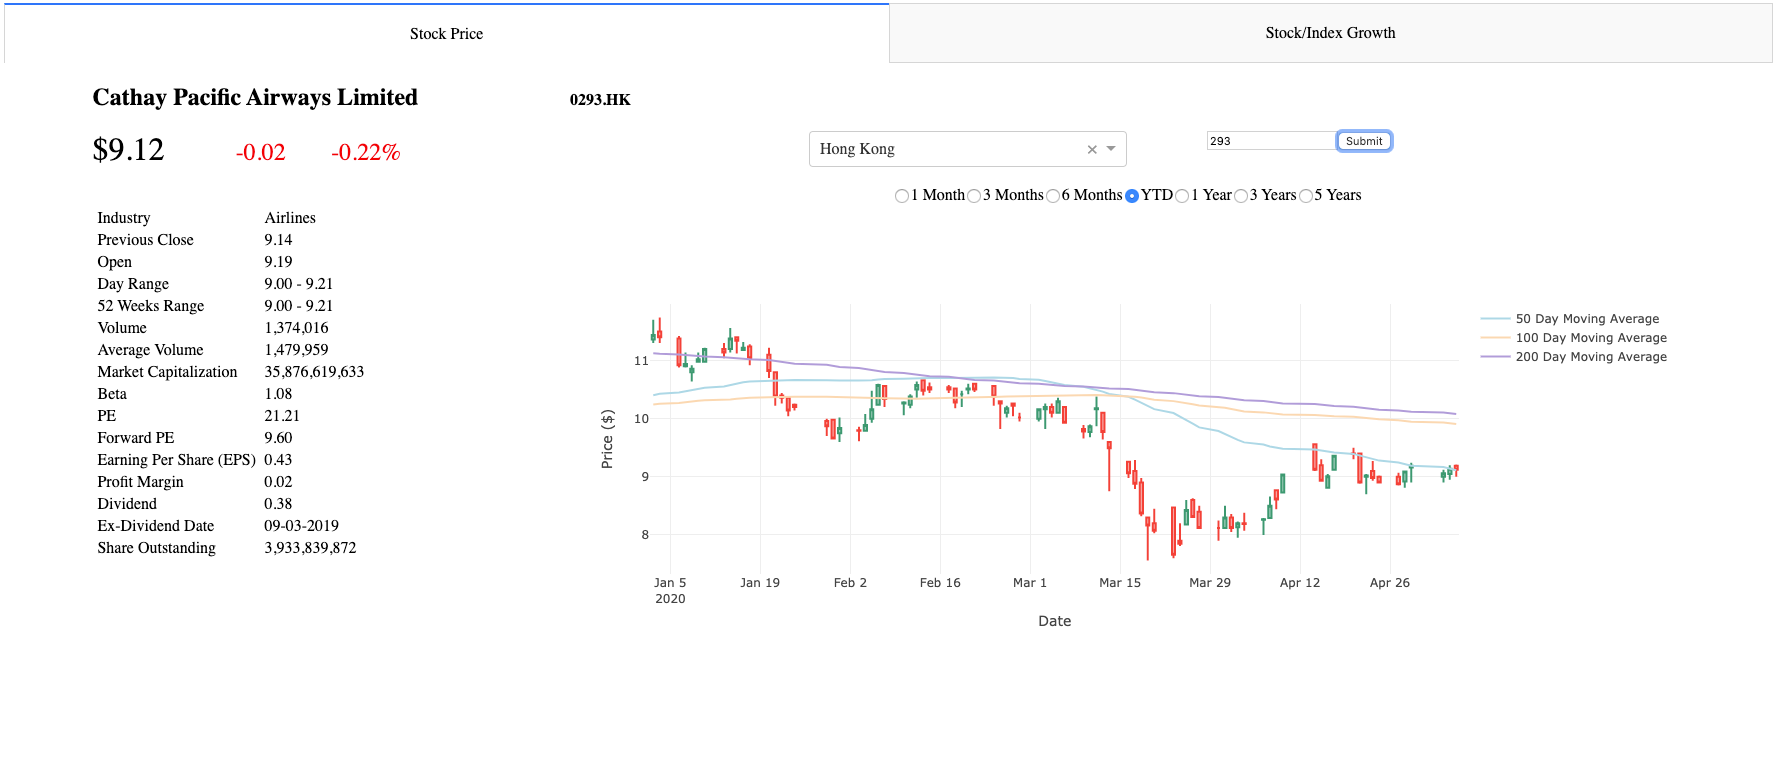Clear the Hong Kong selection with the x icon
Viewport: 1778px width, 779px height.
tap(1092, 149)
